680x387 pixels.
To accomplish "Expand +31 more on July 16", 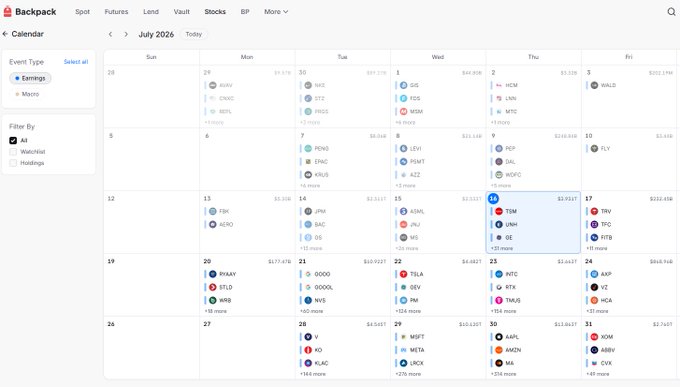I will click(x=502, y=248).
